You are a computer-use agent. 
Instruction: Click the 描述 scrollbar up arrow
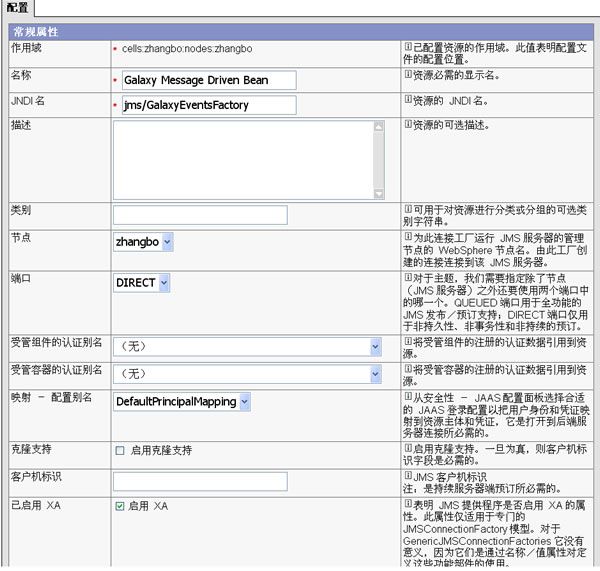click(379, 126)
